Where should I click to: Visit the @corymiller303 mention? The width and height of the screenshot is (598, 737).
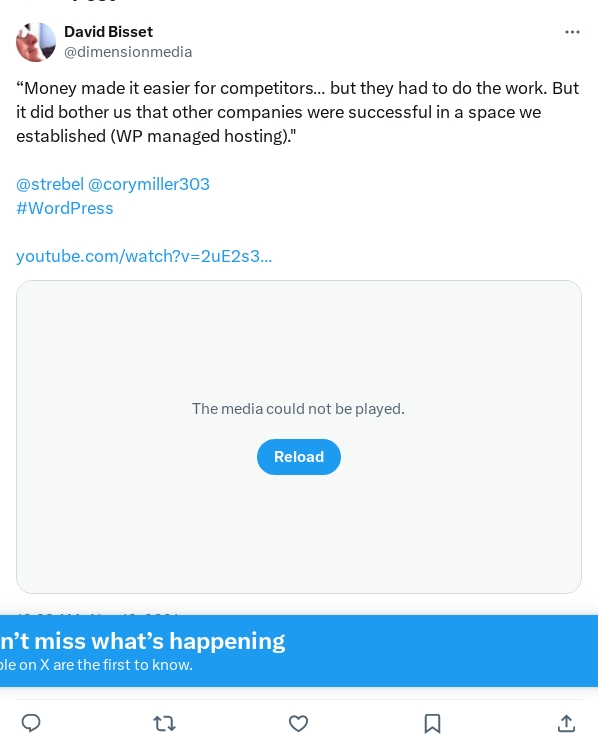click(x=149, y=184)
